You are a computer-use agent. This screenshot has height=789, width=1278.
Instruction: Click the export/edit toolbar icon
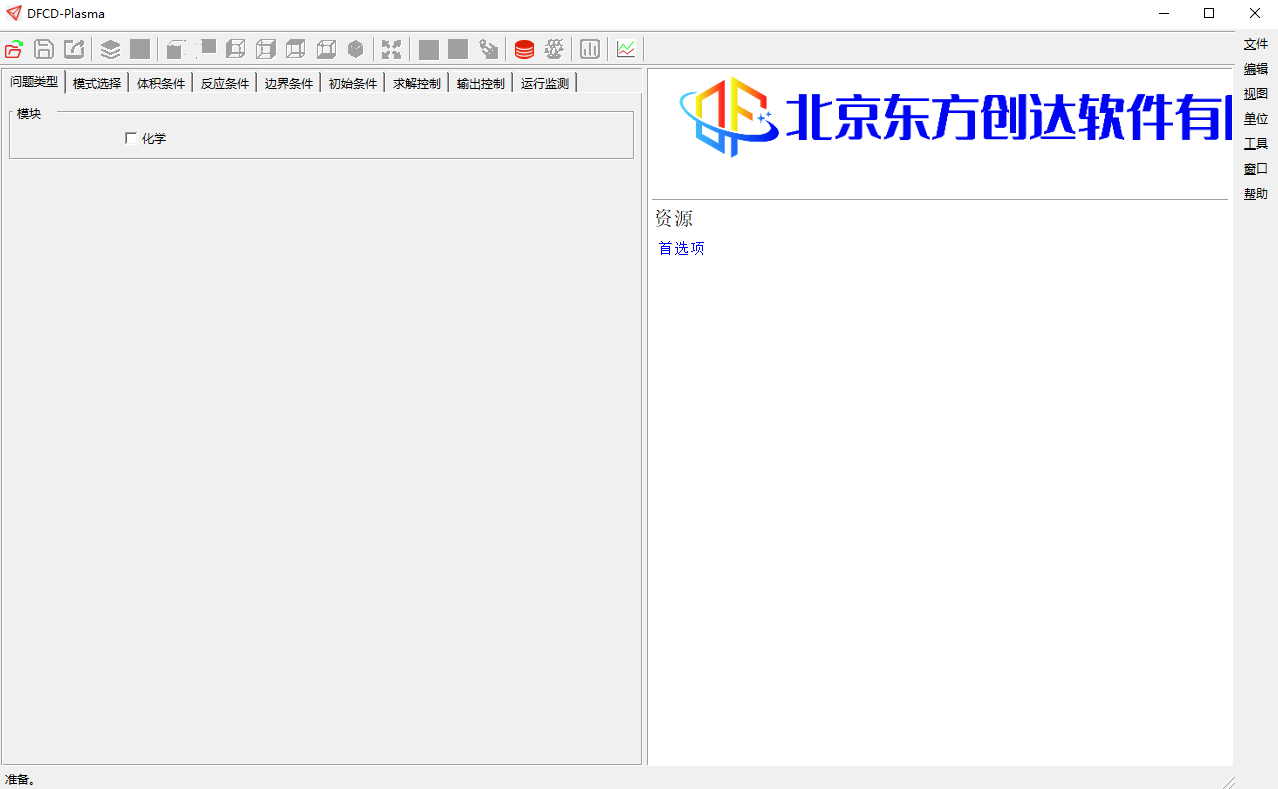(74, 49)
